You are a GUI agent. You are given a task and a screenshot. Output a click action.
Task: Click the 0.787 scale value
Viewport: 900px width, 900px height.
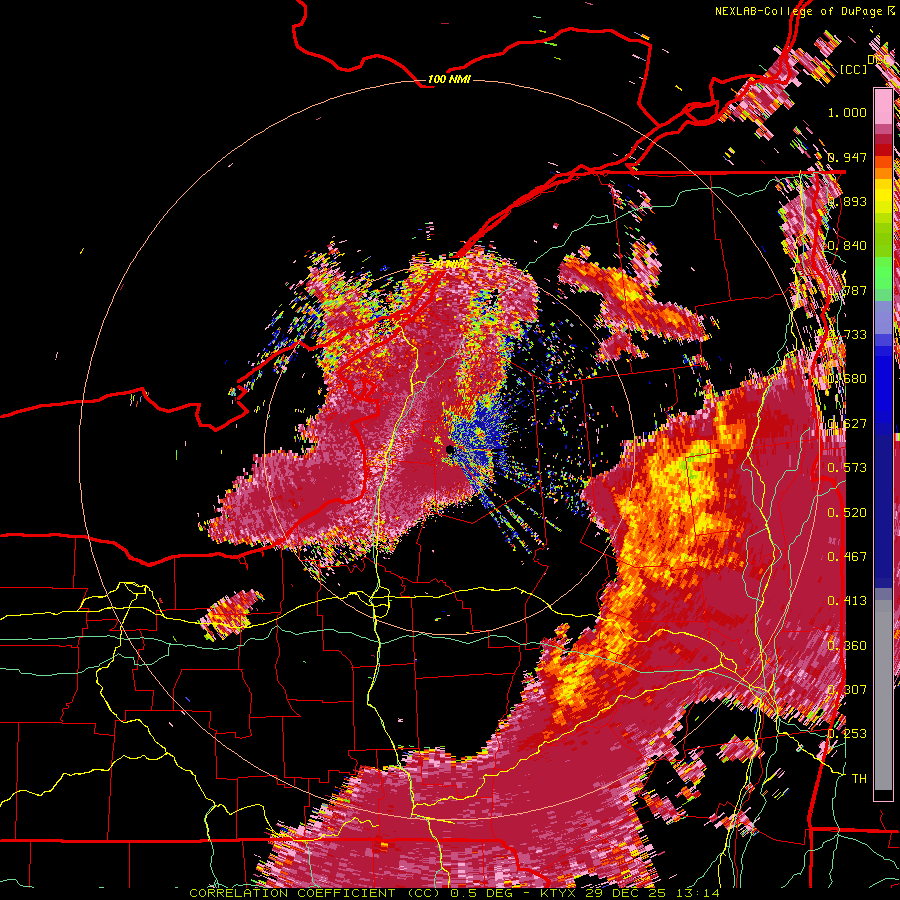click(847, 290)
